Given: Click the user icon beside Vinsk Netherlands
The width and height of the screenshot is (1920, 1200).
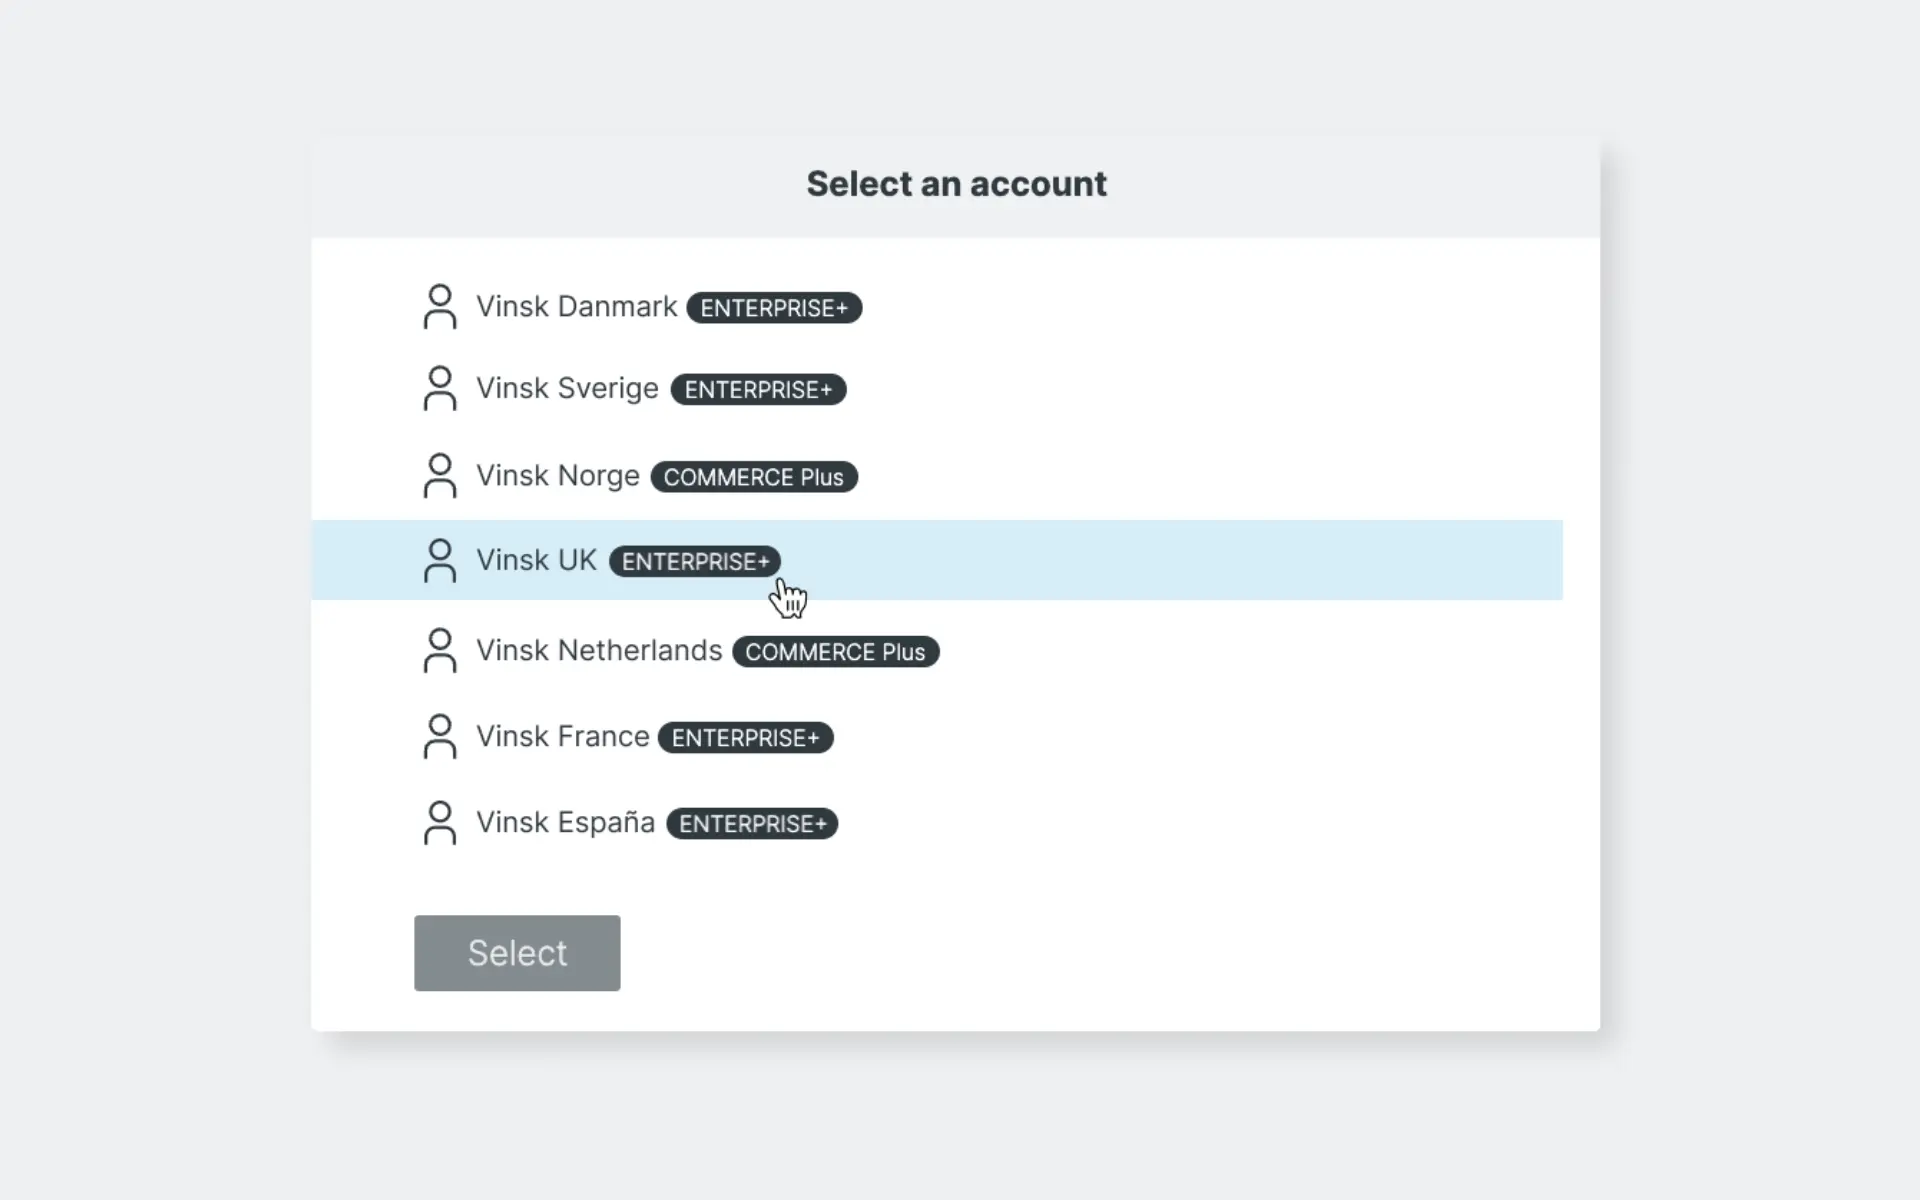Looking at the screenshot, I should point(440,651).
